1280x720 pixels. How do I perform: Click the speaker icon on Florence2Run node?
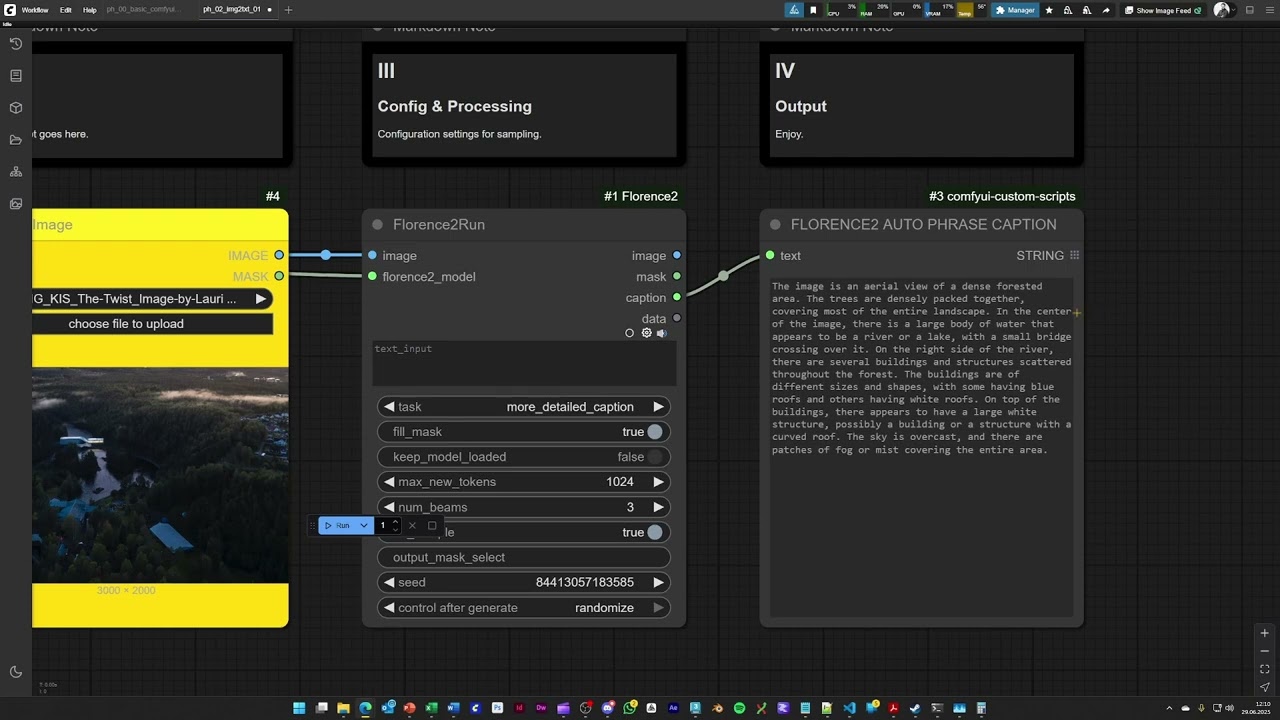click(x=661, y=333)
